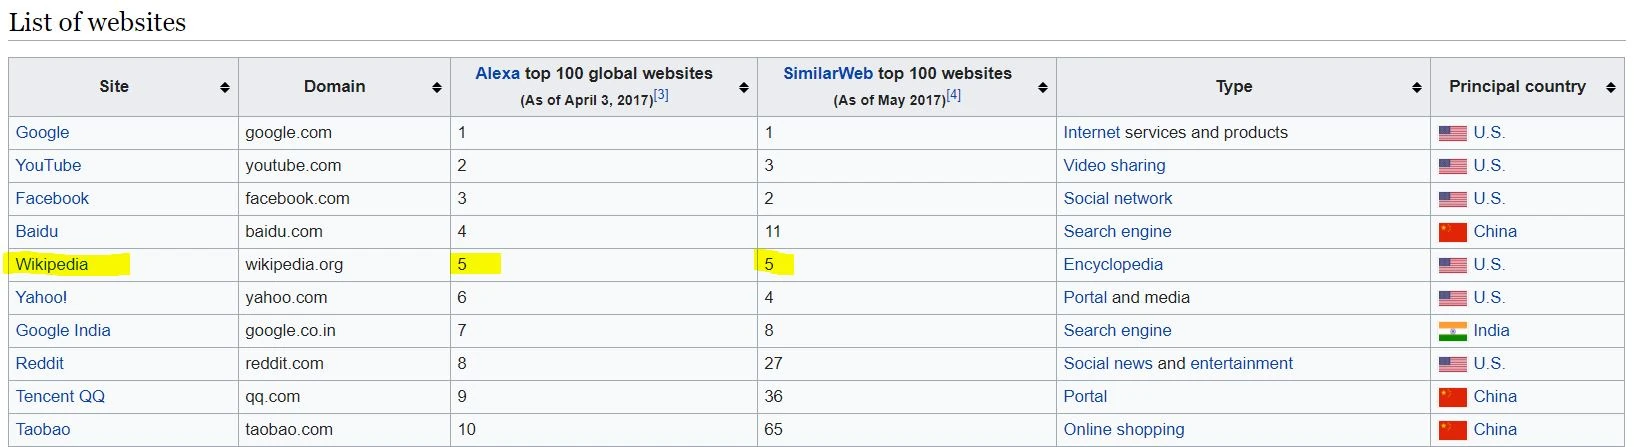Open U.S. country link in Wikipedia row
This screenshot has width=1637, height=447.
[1489, 264]
